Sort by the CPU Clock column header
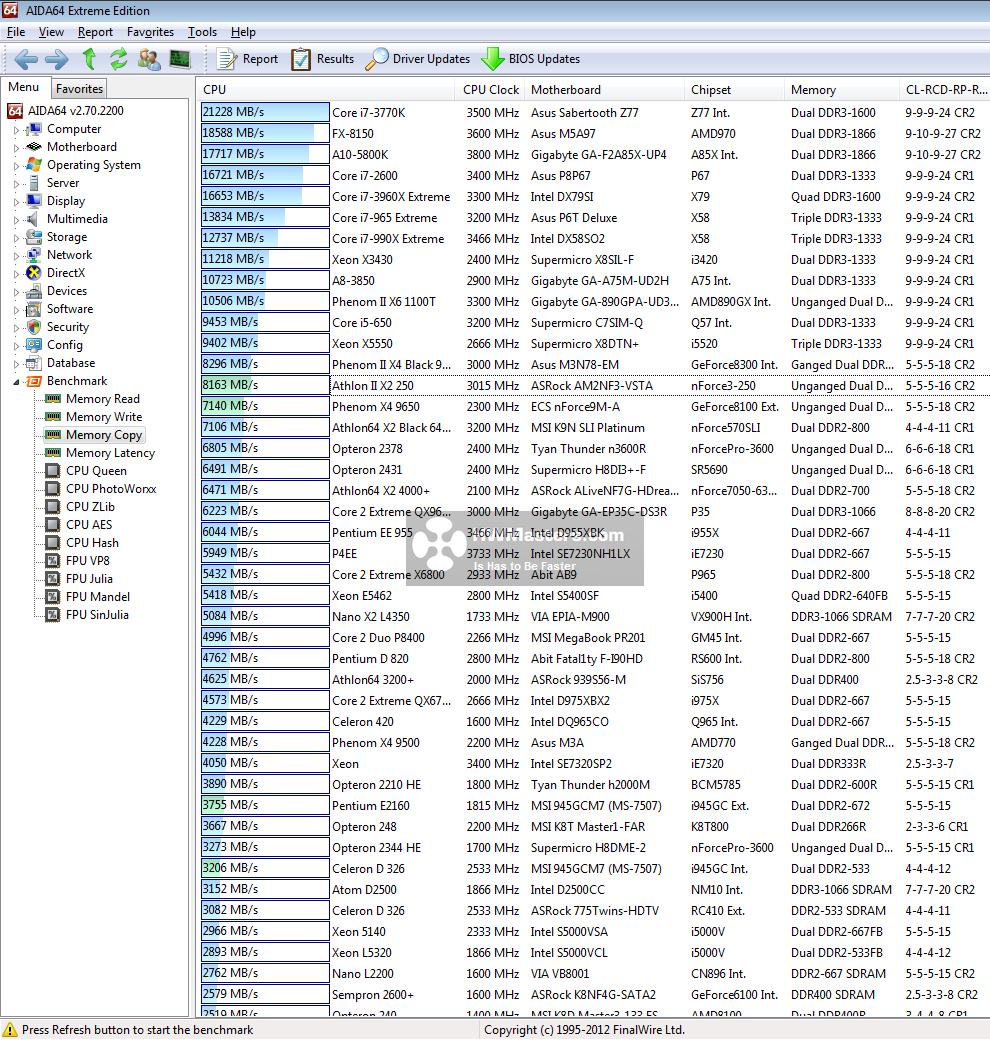 click(x=490, y=90)
